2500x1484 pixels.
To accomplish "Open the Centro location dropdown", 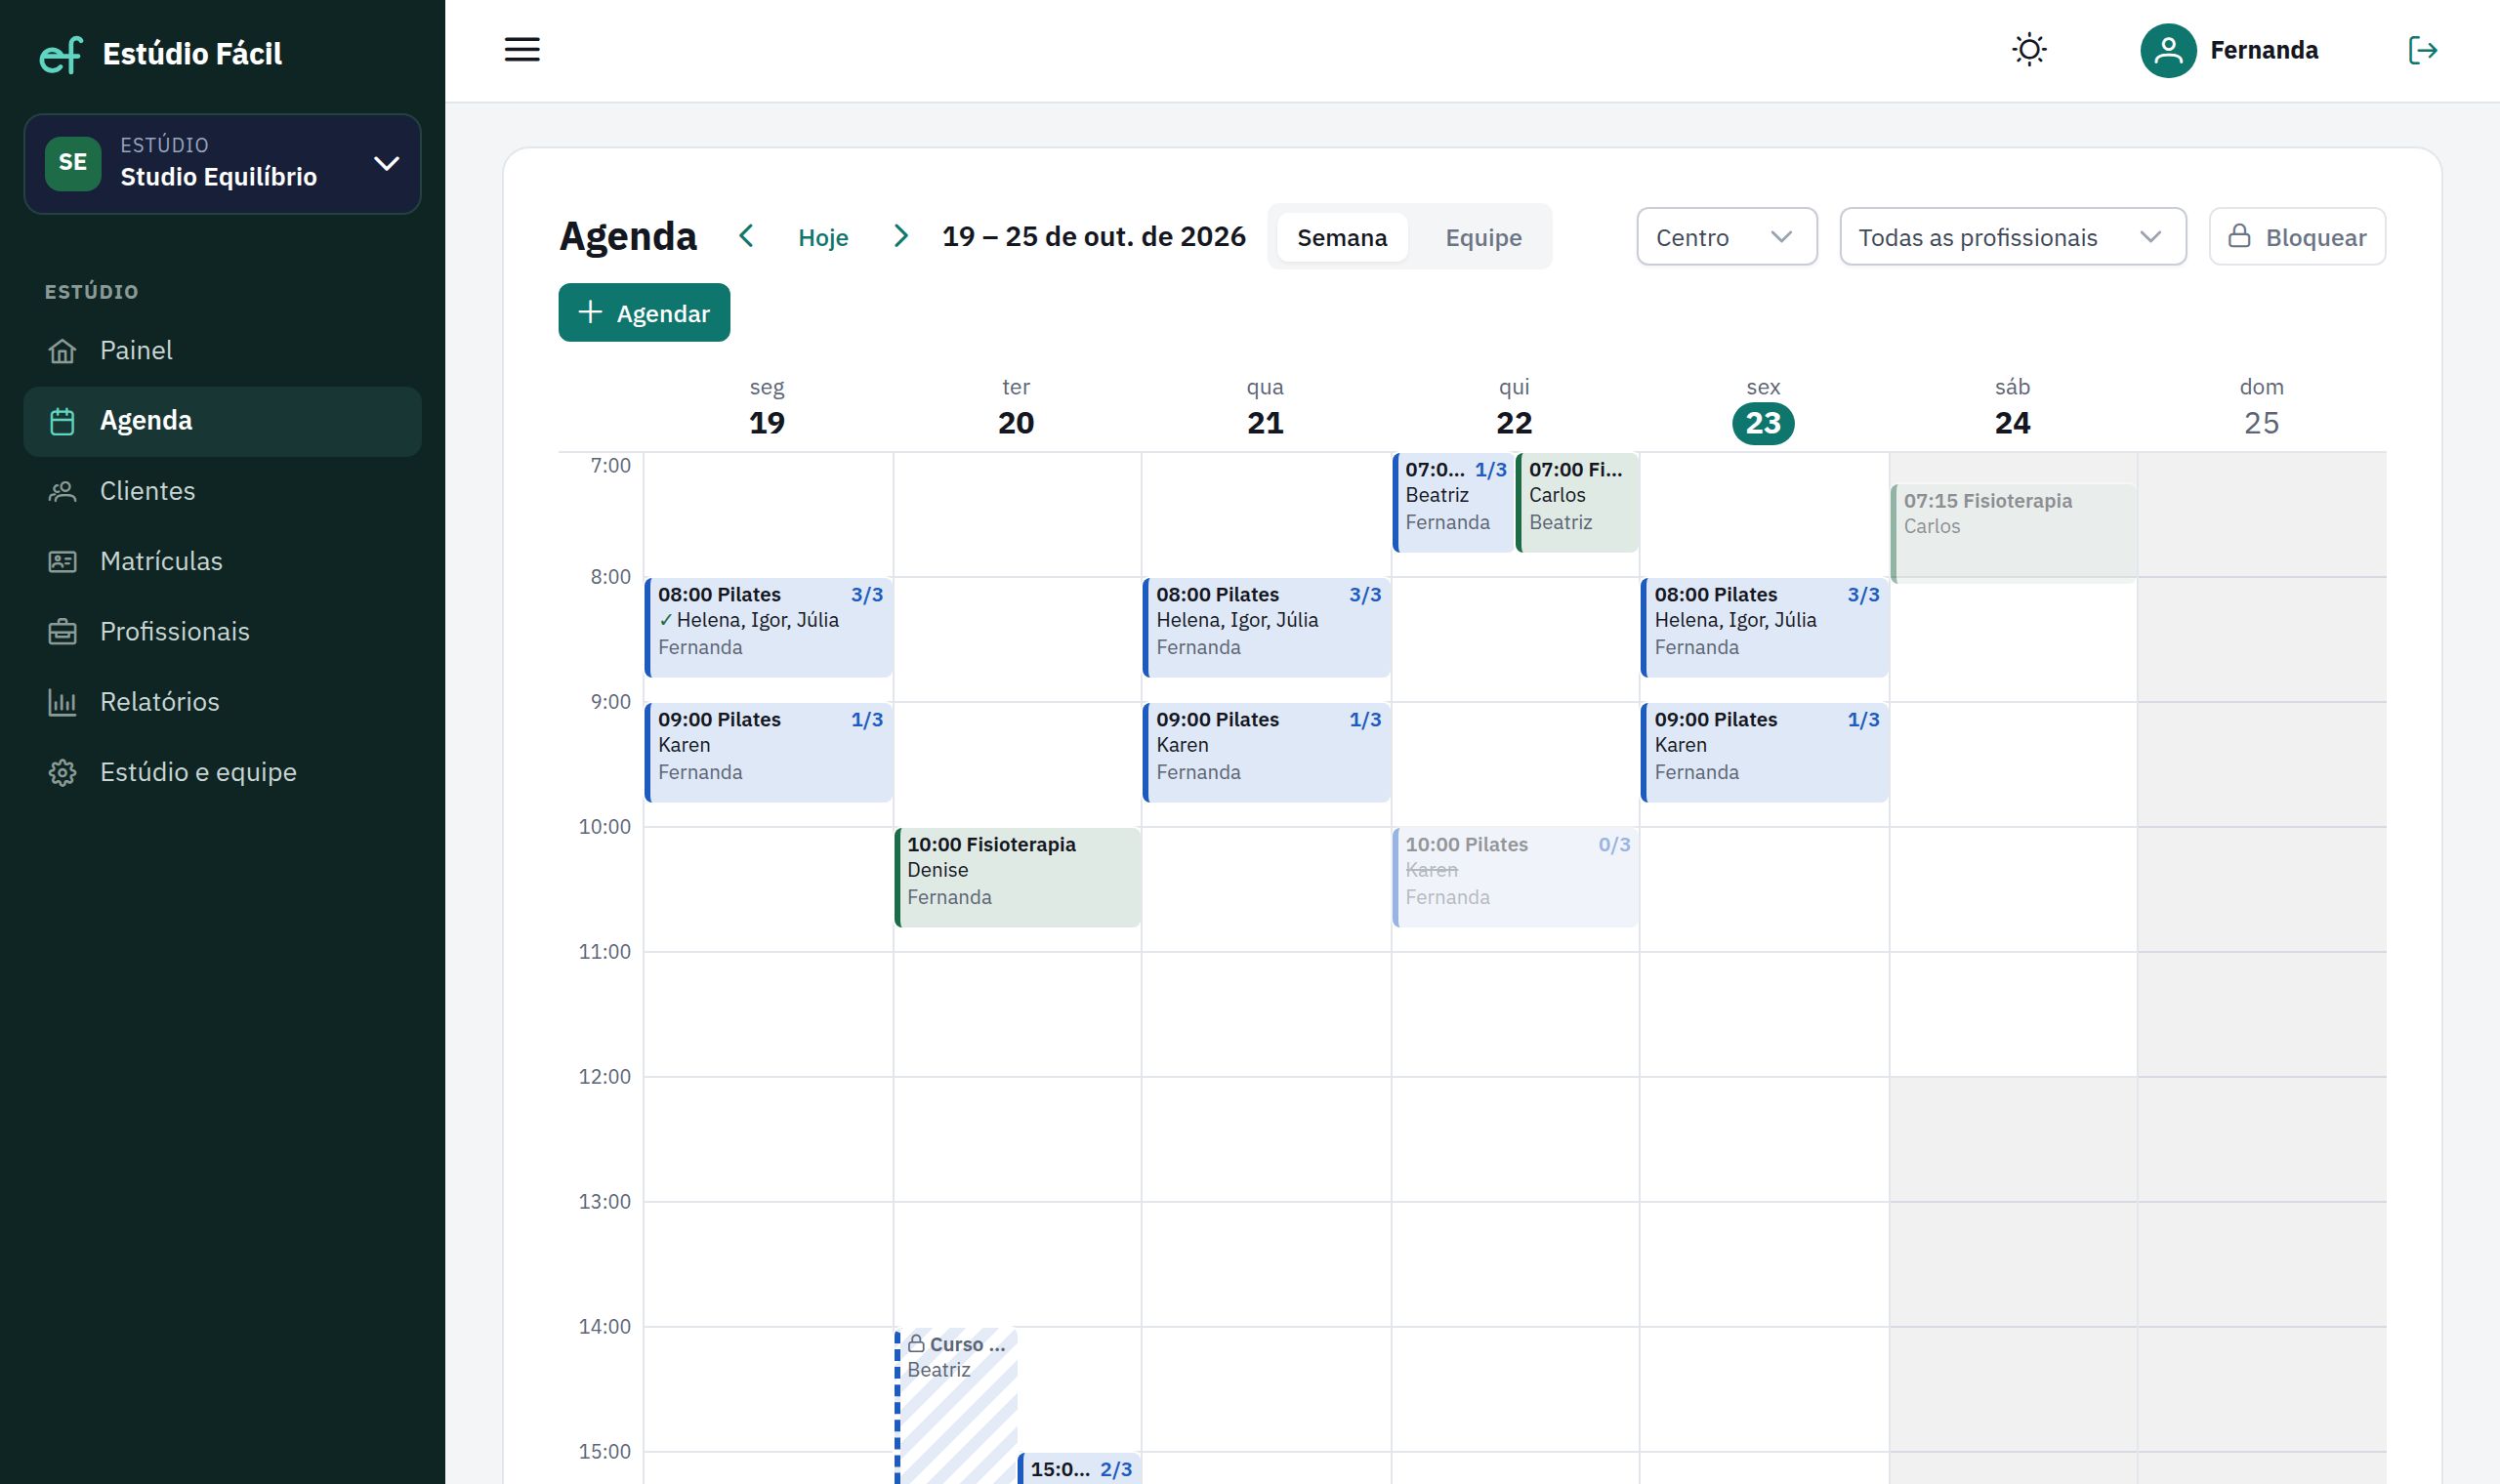I will pos(1726,237).
